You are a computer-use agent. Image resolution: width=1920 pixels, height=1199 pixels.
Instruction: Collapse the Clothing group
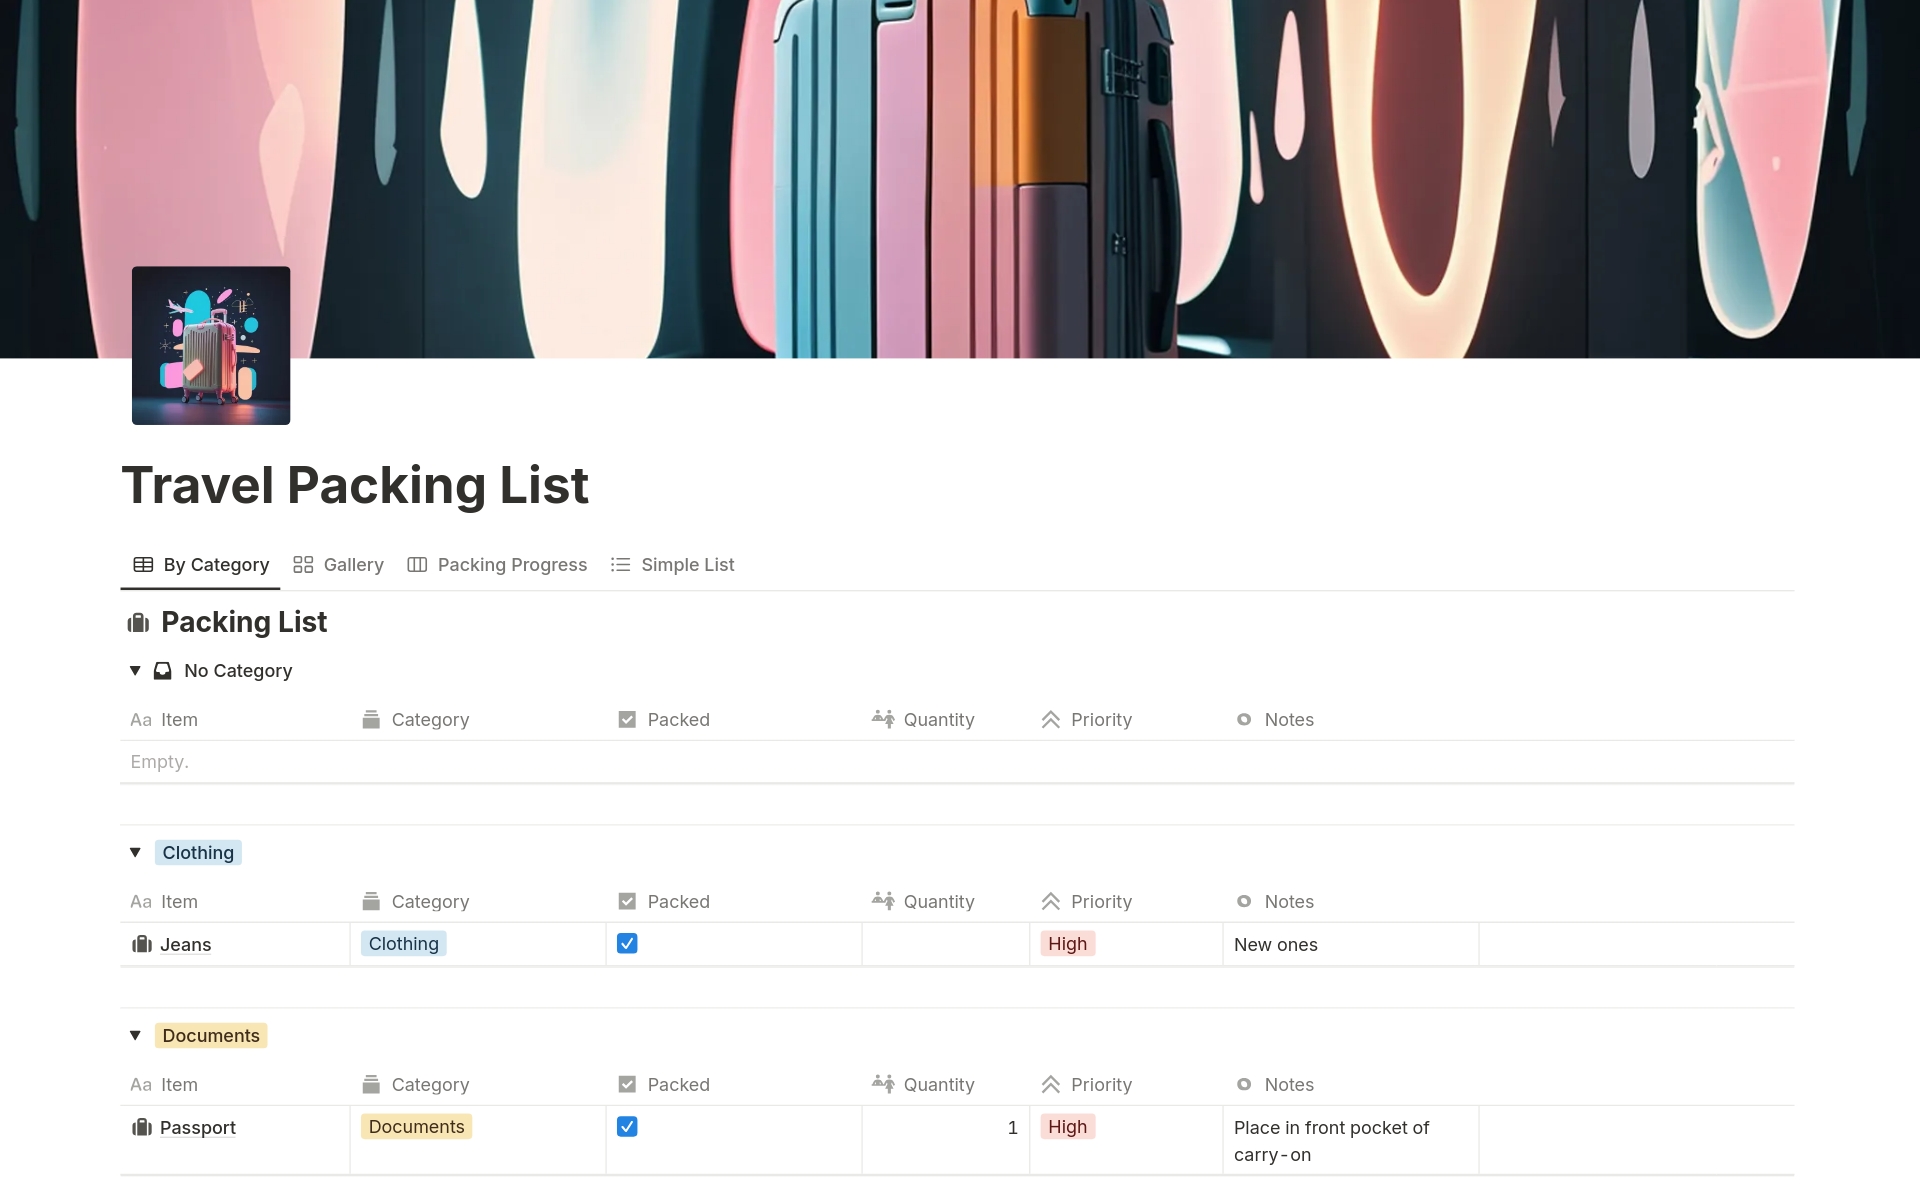point(135,853)
